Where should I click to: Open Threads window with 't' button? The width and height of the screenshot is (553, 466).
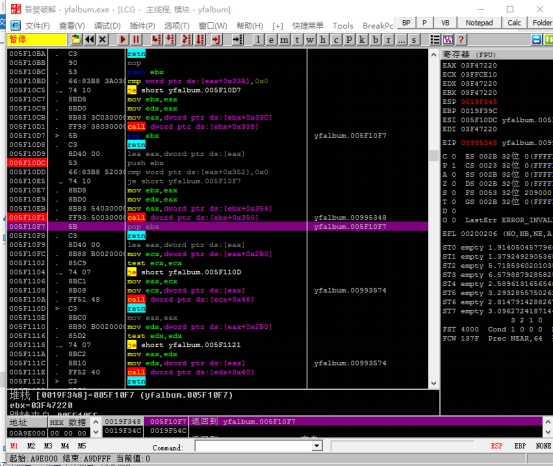[x=297, y=40]
